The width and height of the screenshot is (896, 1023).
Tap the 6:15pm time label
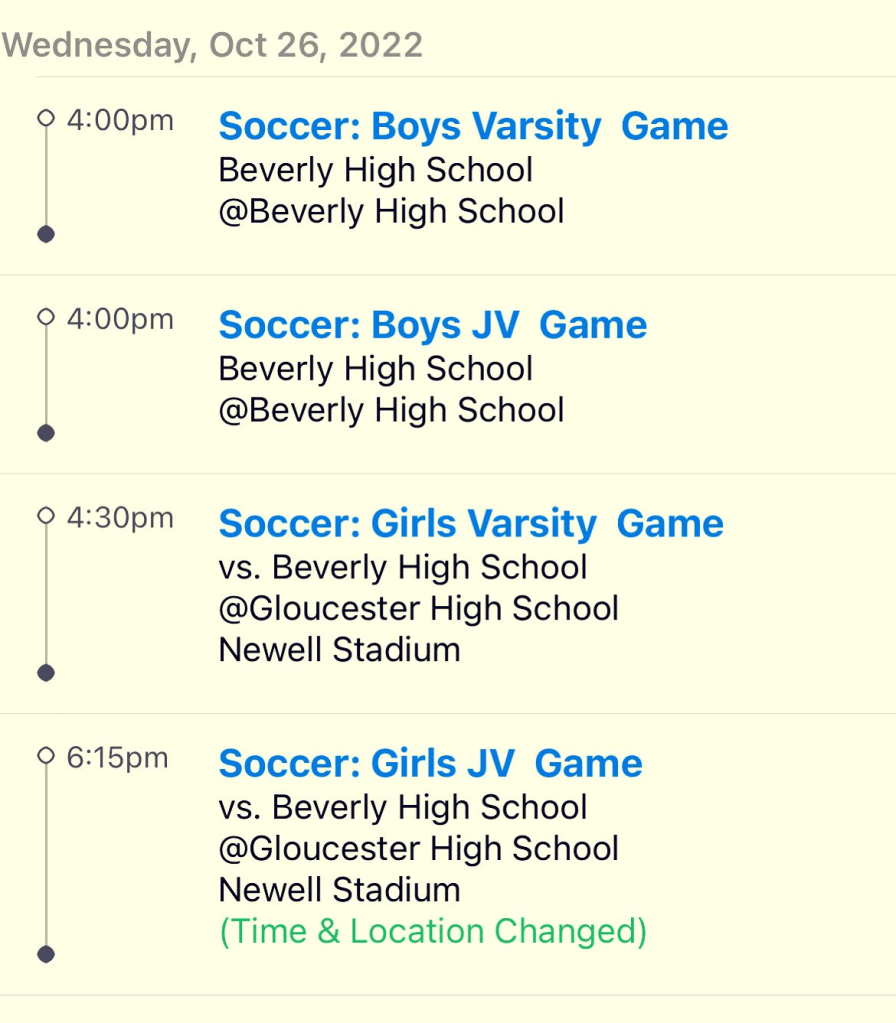pos(117,758)
